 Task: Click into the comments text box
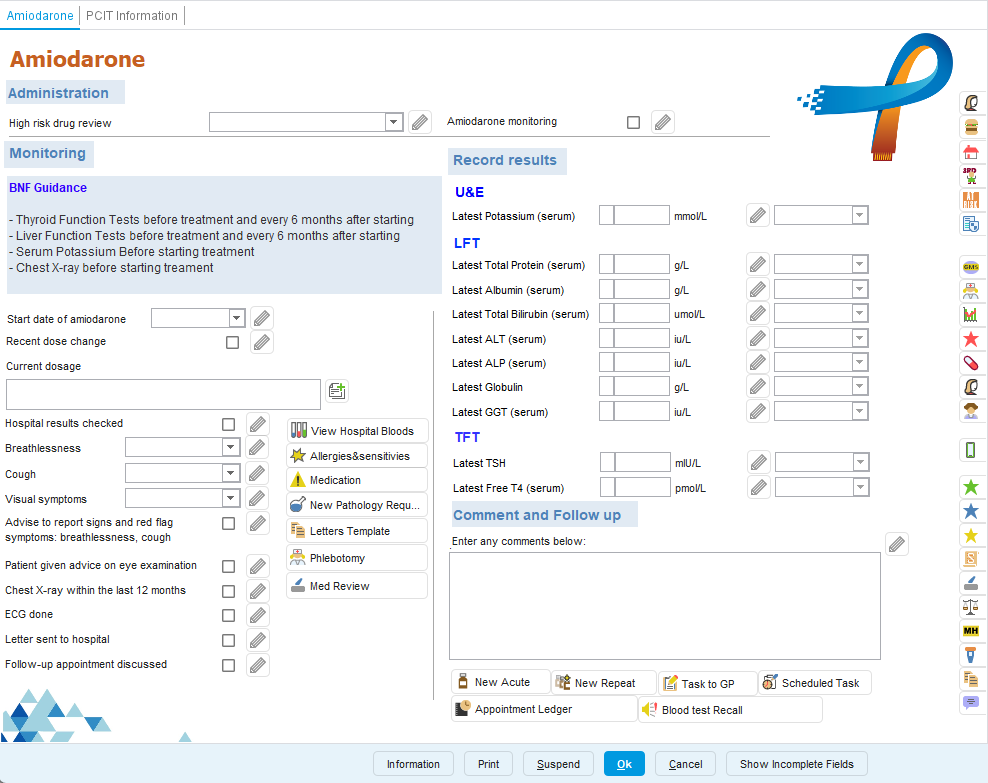(664, 605)
